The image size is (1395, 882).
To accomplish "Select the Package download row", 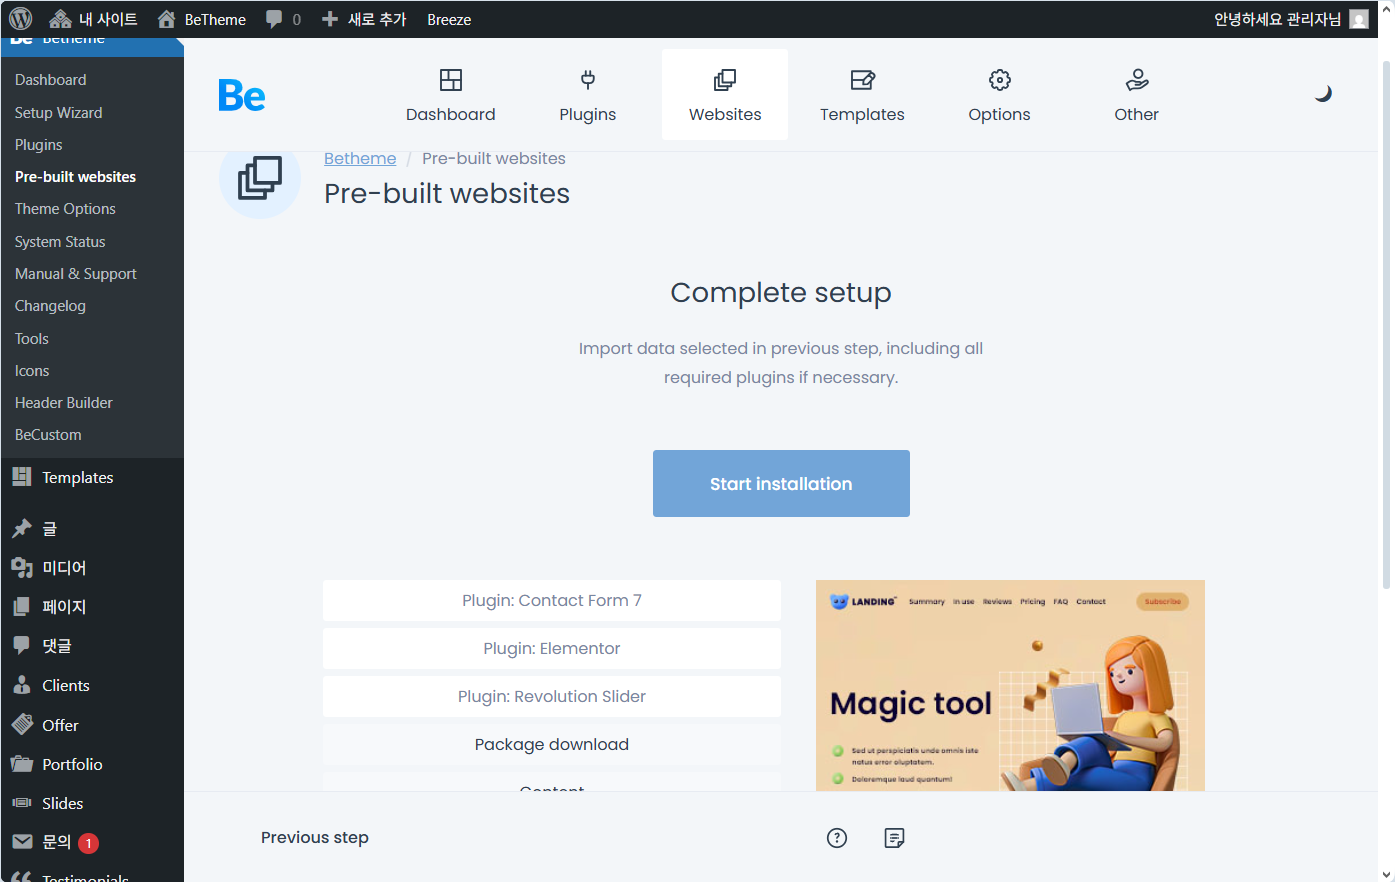I will [552, 744].
